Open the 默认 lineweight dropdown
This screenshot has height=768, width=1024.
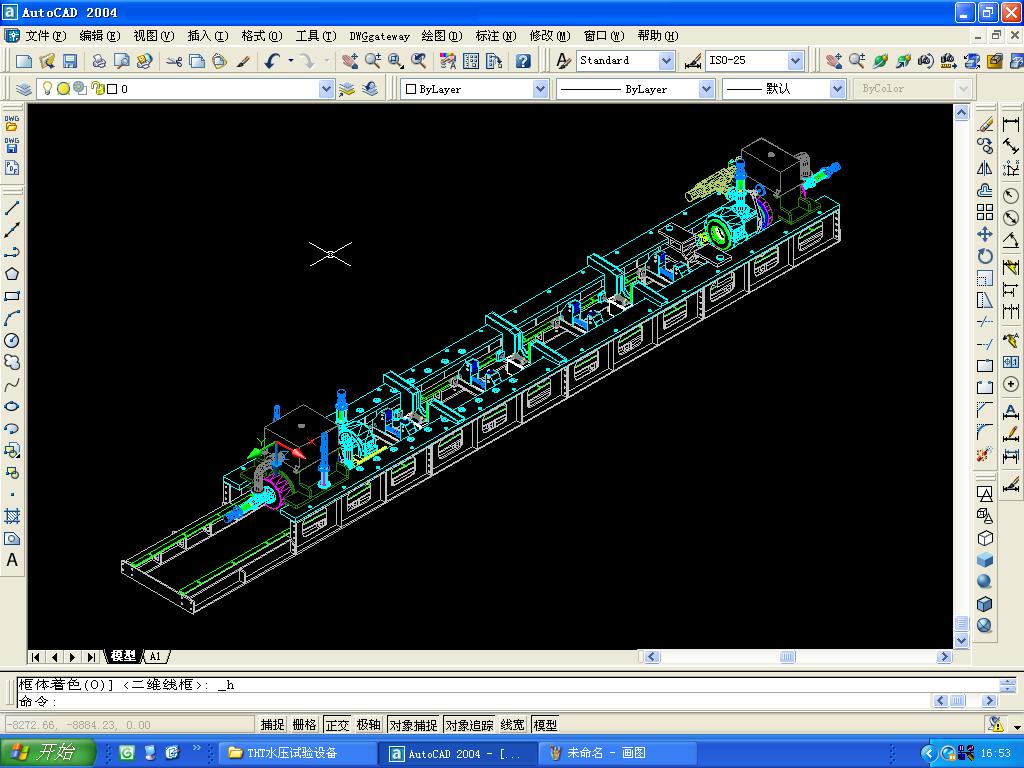837,89
